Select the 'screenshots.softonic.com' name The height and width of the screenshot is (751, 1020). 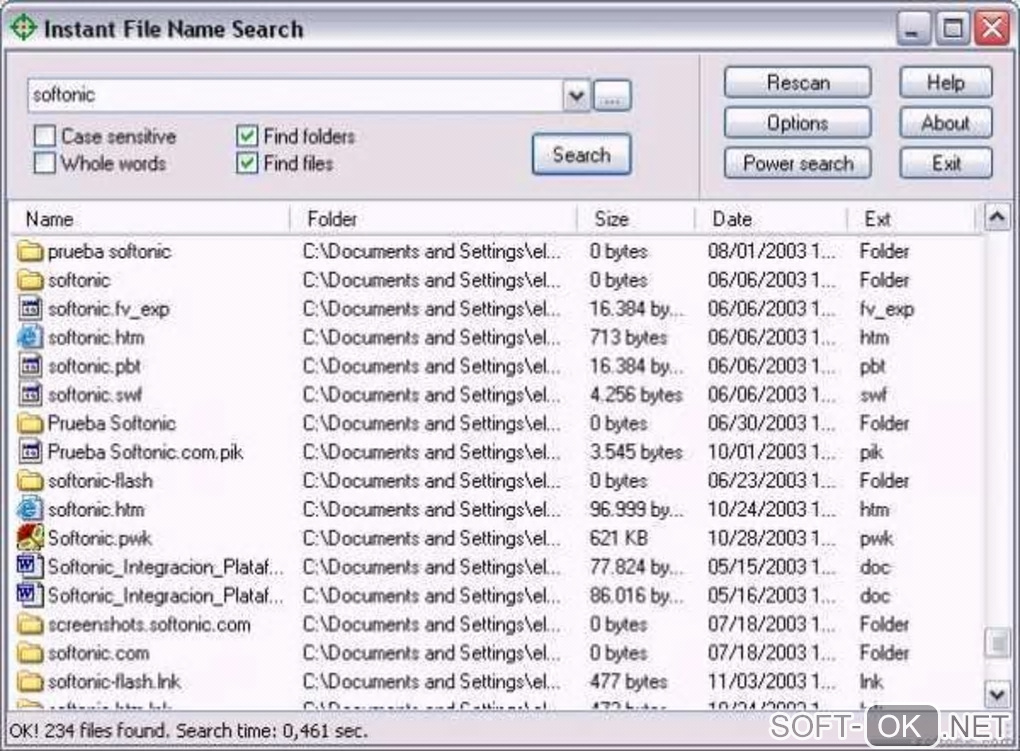click(x=149, y=624)
